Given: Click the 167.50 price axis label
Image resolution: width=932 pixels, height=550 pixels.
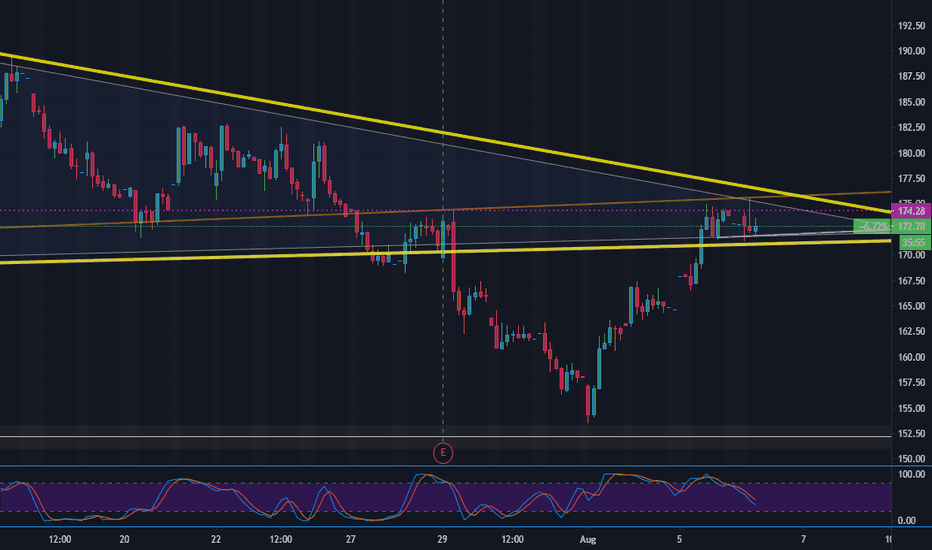Looking at the screenshot, I should [x=911, y=281].
